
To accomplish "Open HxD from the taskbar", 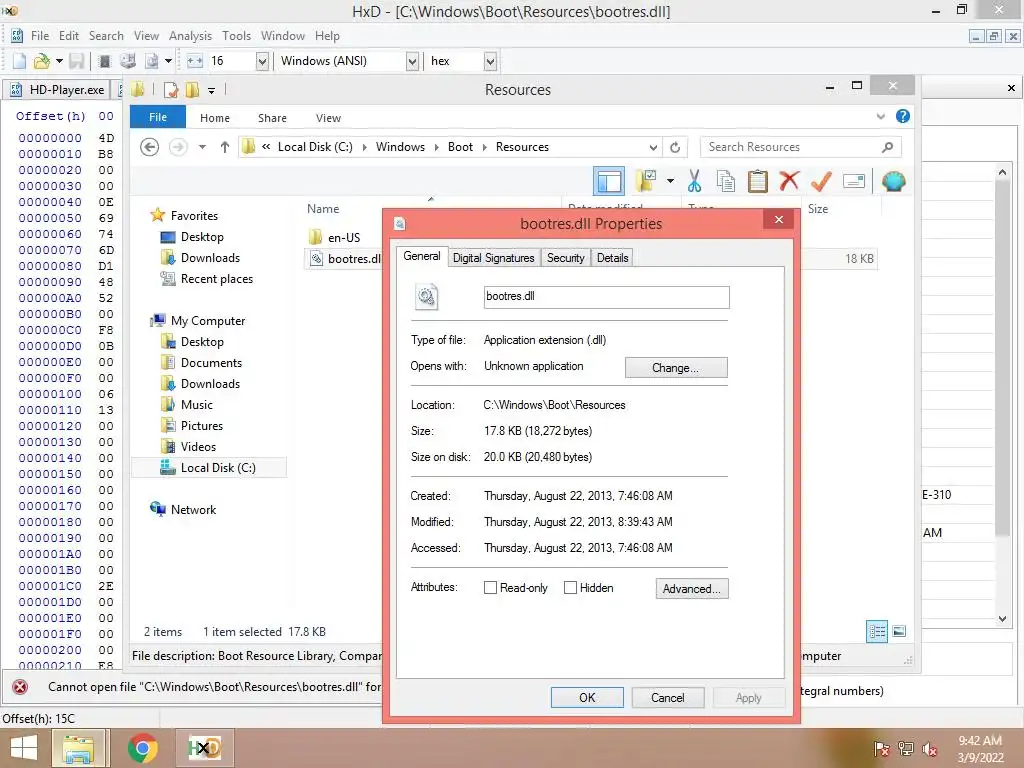I will coord(204,748).
